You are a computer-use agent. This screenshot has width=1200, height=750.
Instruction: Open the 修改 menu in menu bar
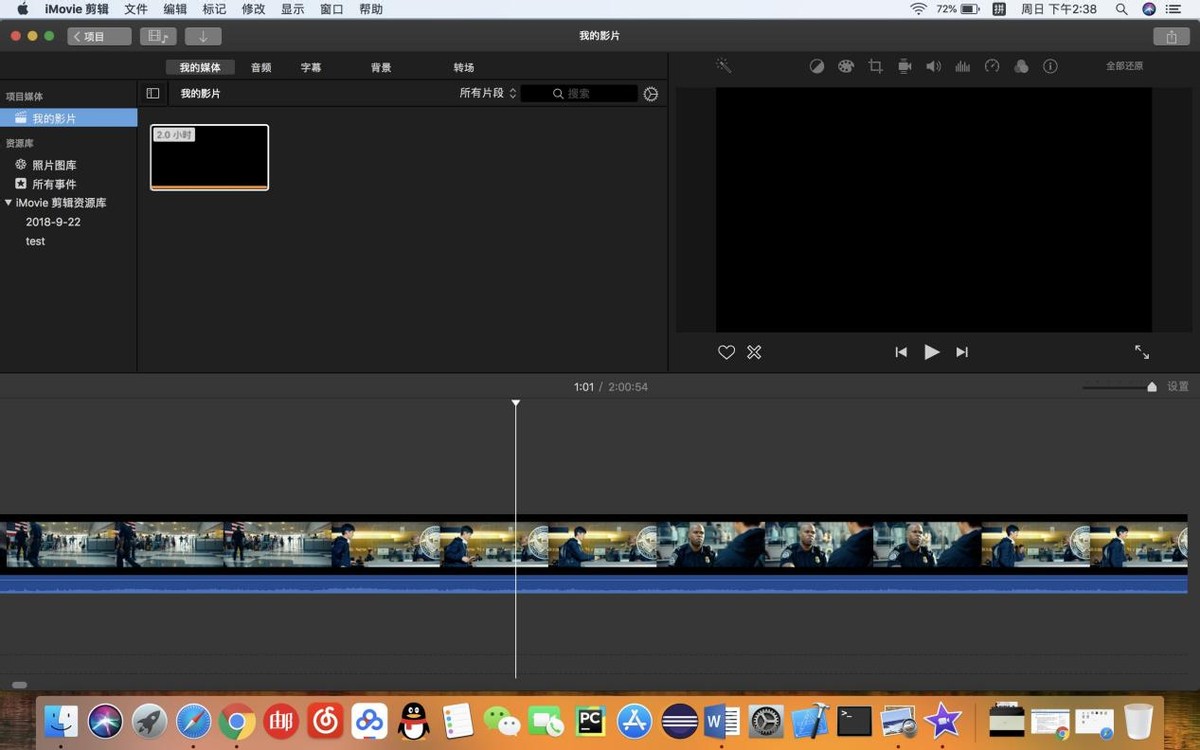coord(254,9)
